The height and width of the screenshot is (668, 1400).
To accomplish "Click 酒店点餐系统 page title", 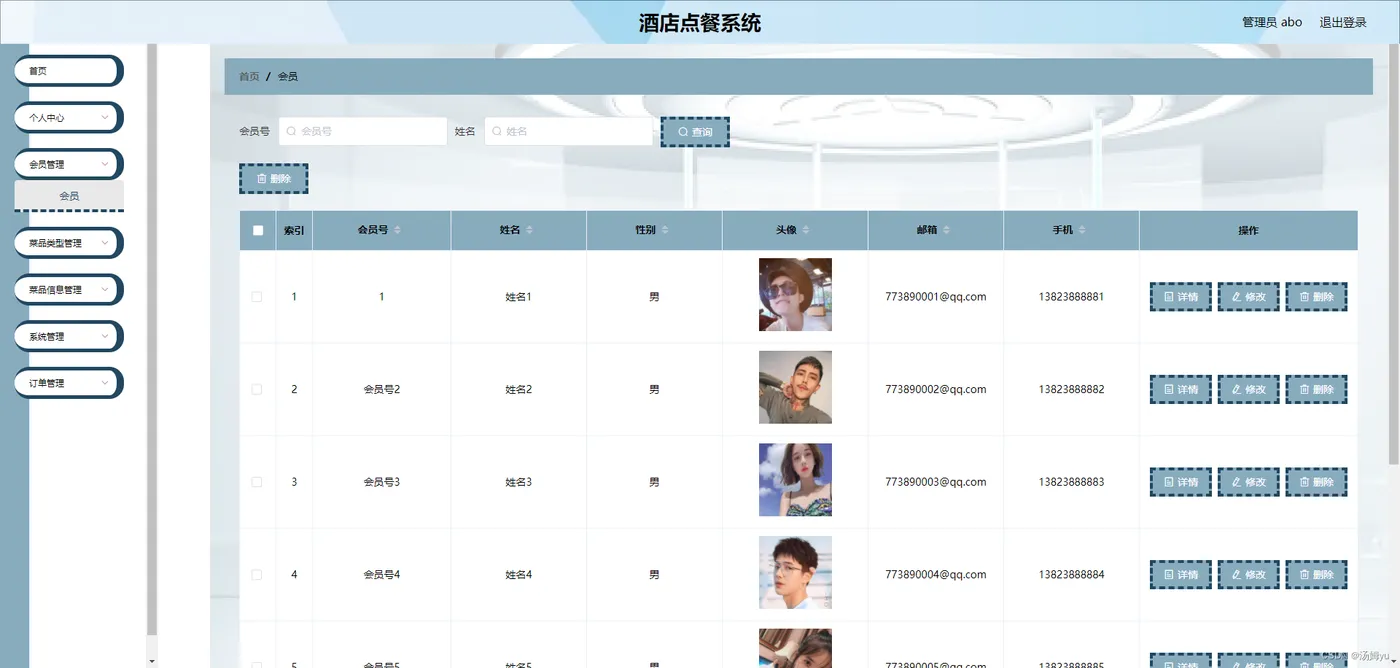I will click(x=700, y=23).
